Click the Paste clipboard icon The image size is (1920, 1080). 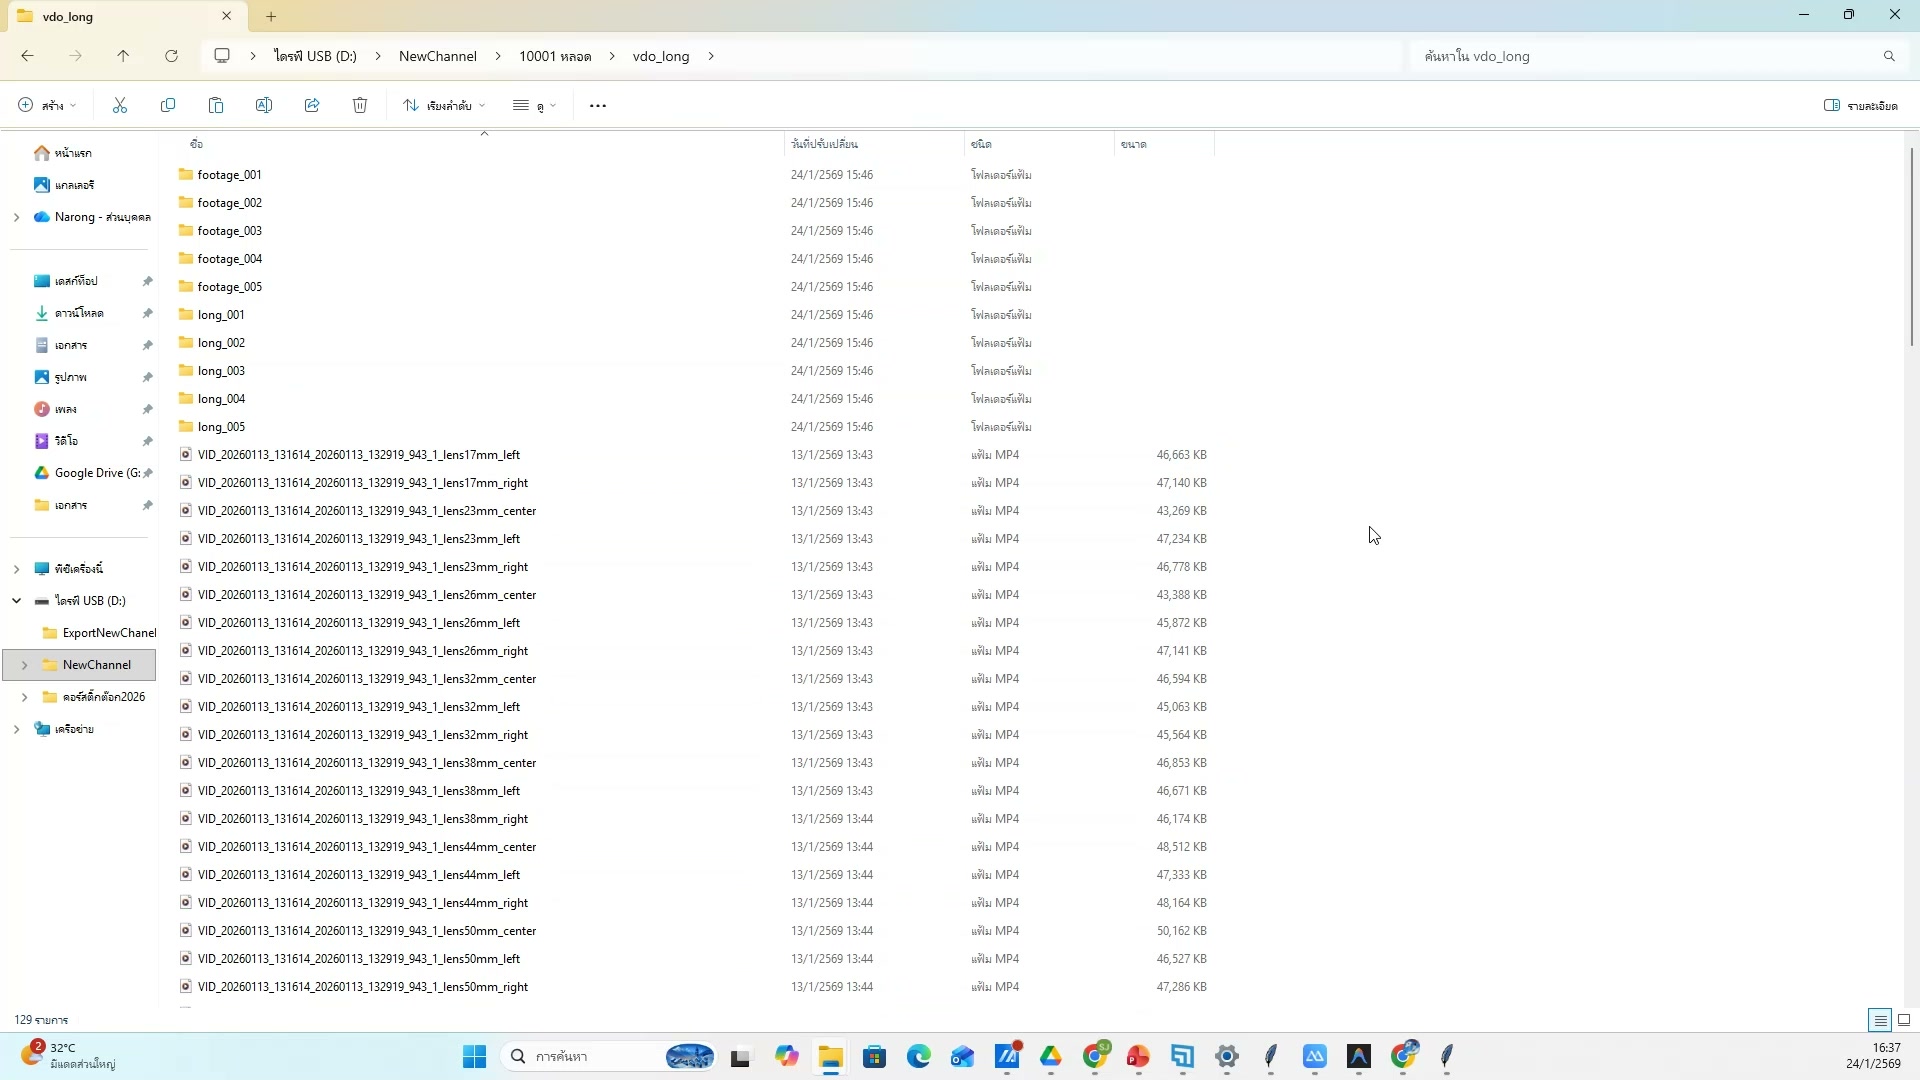coord(216,106)
